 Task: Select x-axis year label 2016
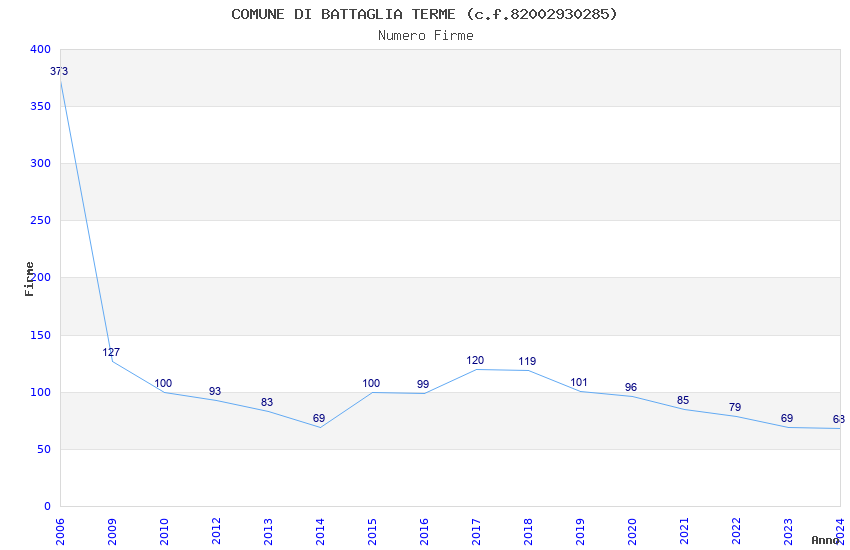coord(424,531)
